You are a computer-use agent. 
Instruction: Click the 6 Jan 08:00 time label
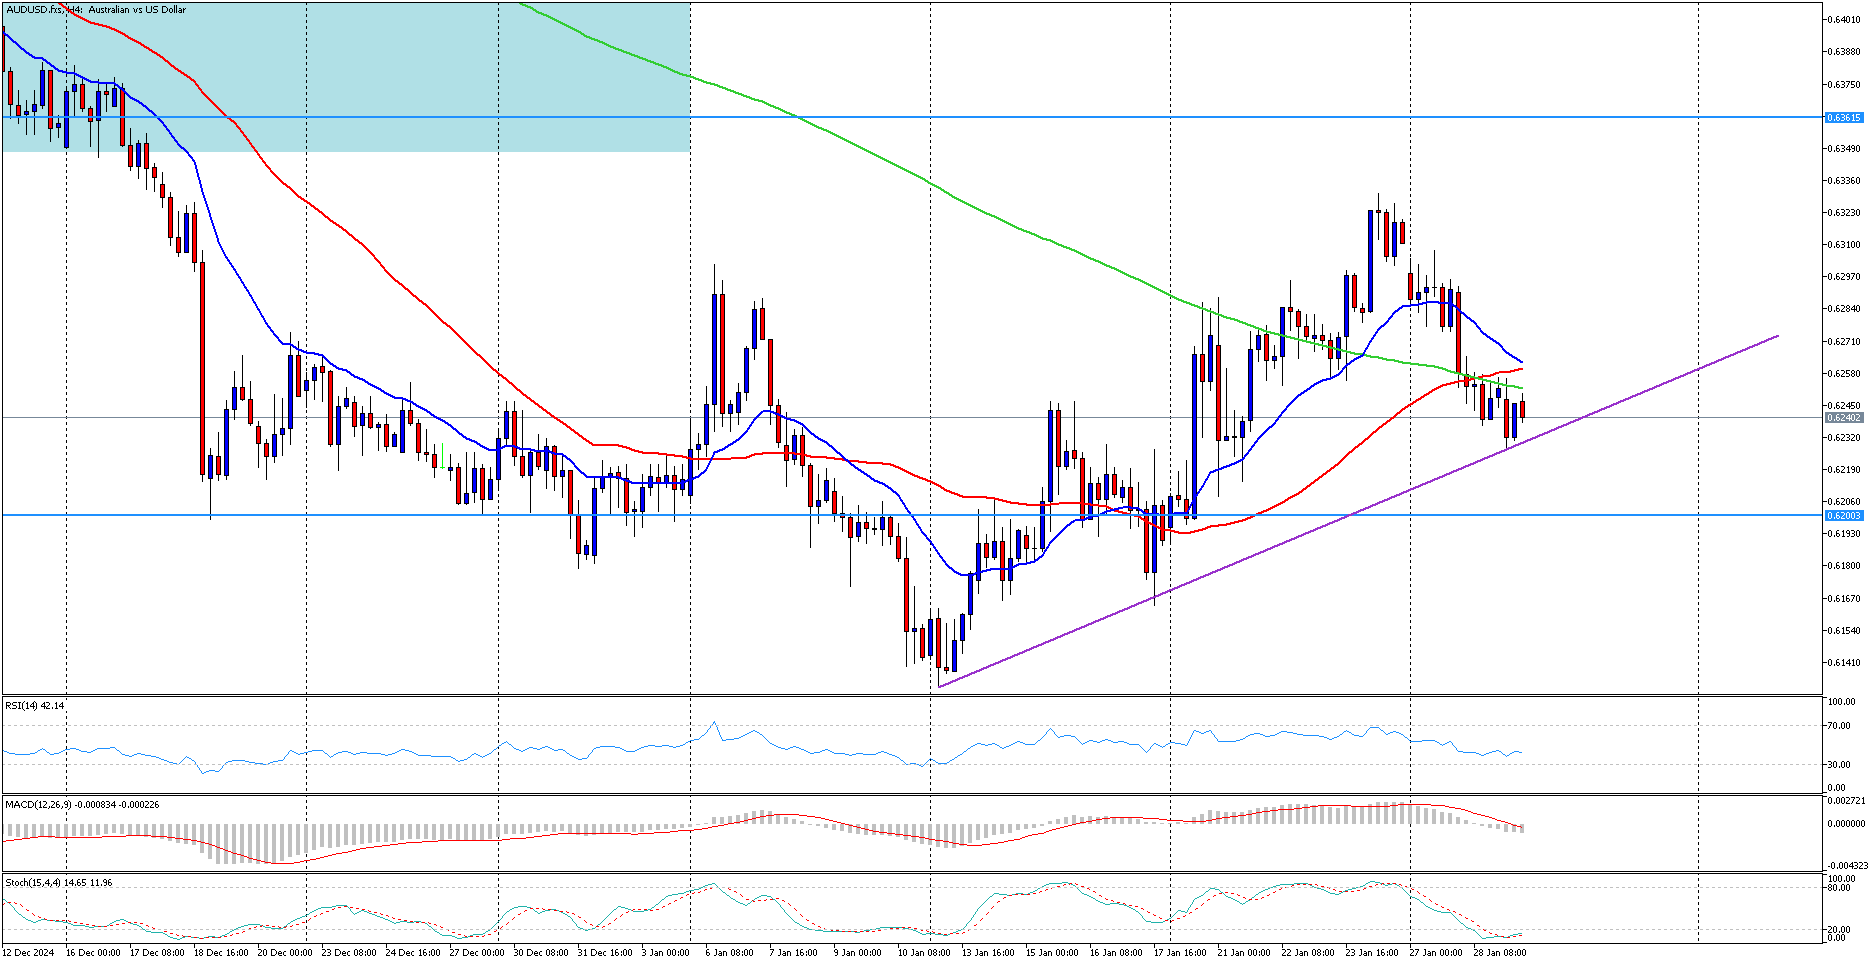click(x=729, y=953)
